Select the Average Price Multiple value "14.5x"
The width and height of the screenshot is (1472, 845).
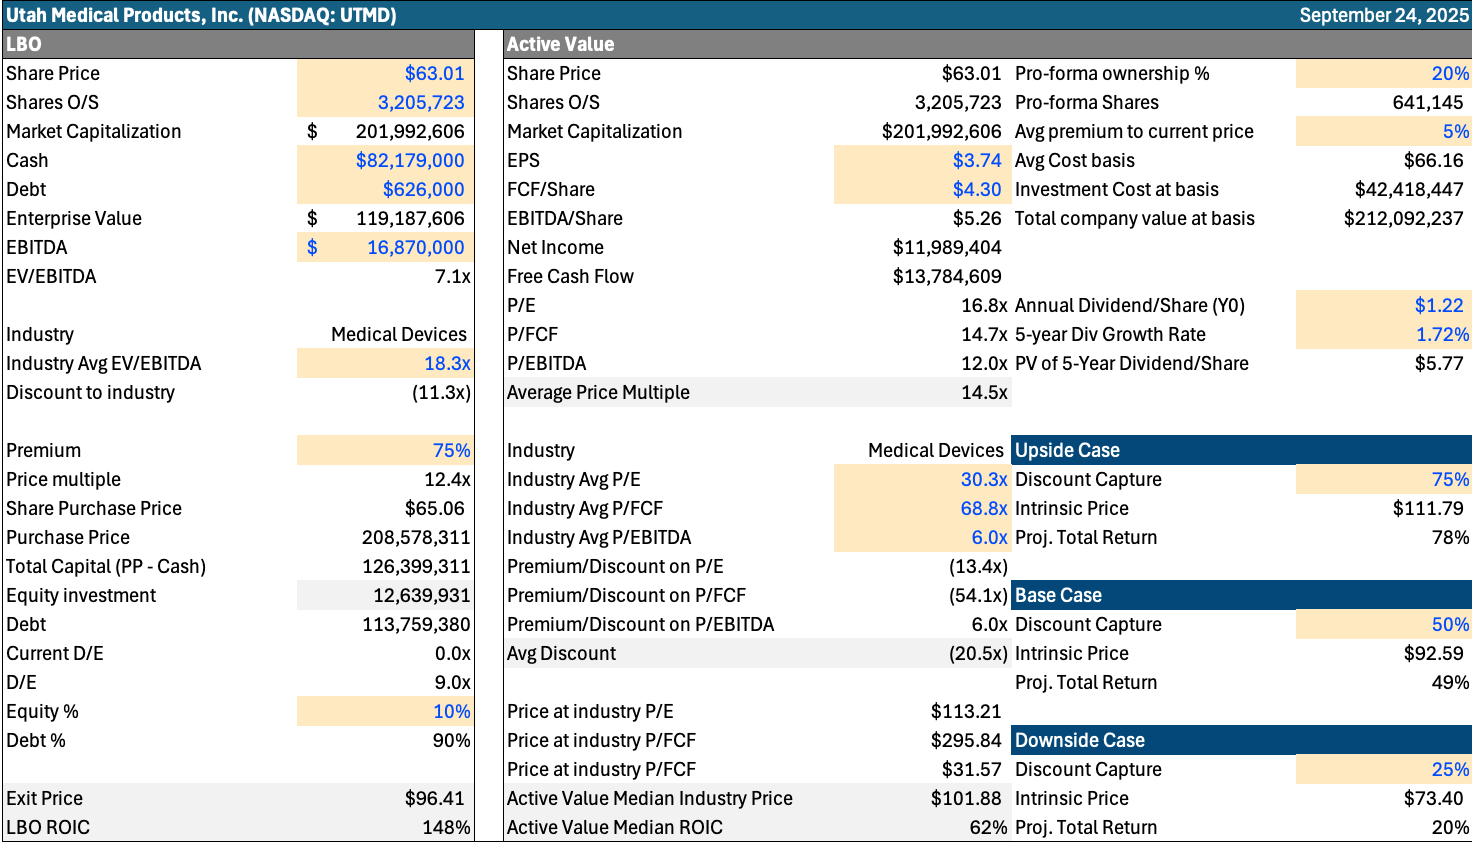(x=984, y=392)
